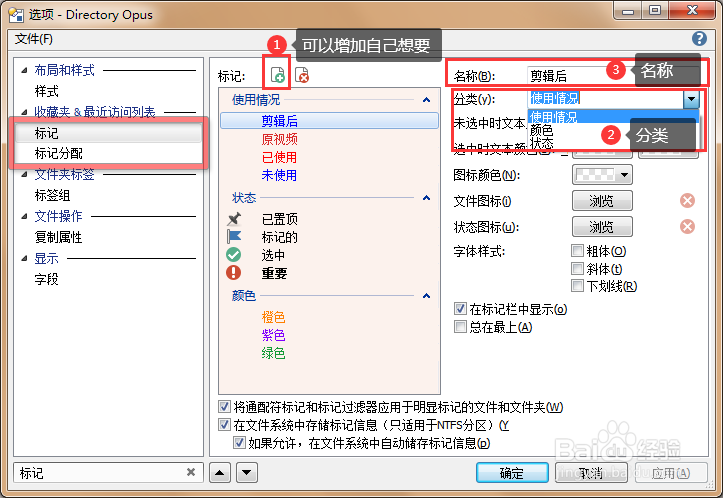Open the help question mark icon

point(699,39)
